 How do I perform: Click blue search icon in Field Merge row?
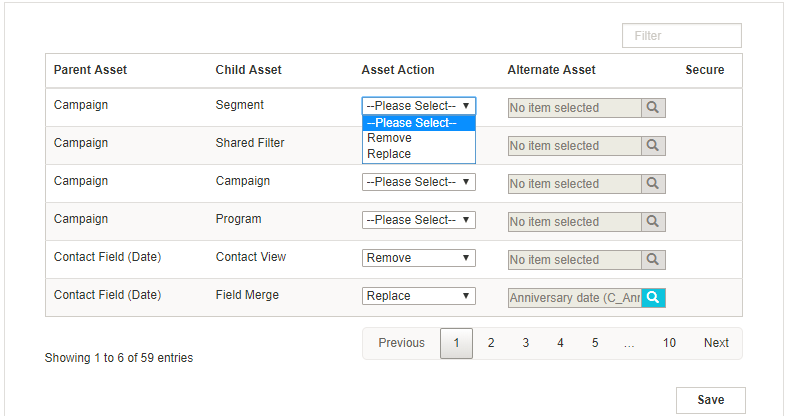click(x=653, y=298)
